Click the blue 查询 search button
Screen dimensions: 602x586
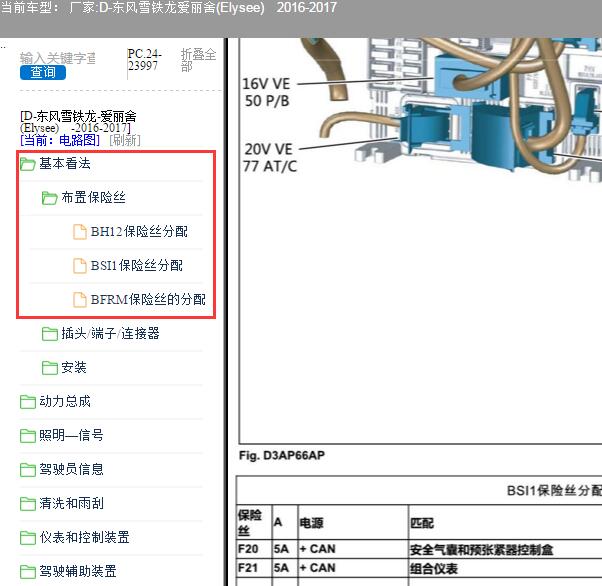point(43,72)
